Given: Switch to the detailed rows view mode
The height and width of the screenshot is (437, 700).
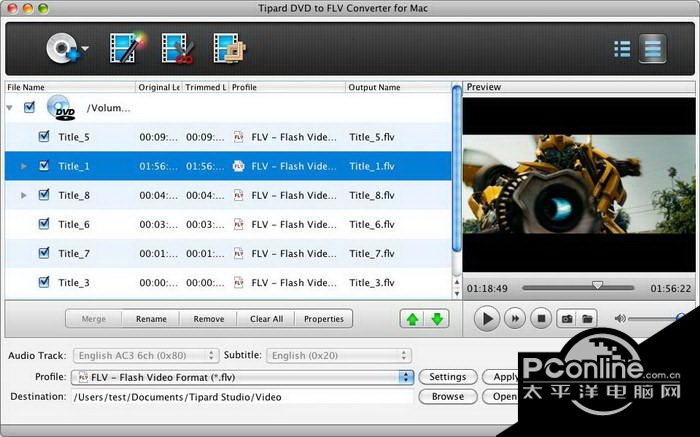Looking at the screenshot, I should pyautogui.click(x=652, y=48).
